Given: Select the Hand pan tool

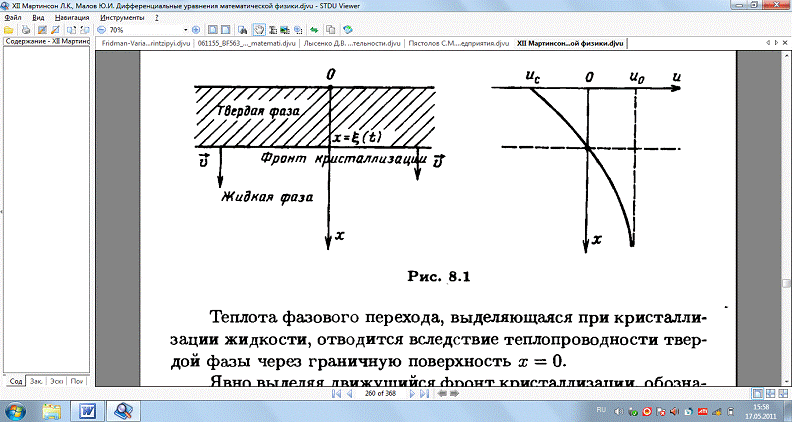Looking at the screenshot, I should tap(259, 30).
